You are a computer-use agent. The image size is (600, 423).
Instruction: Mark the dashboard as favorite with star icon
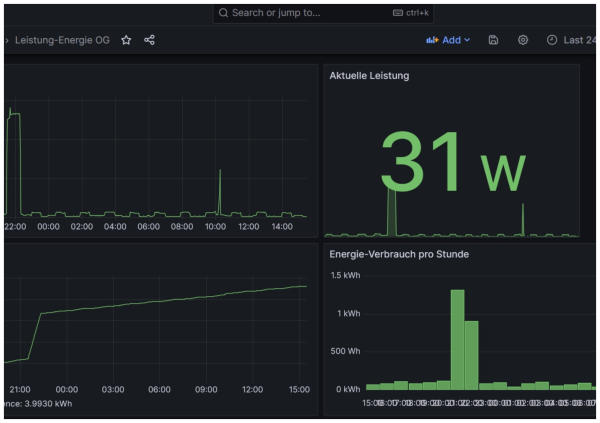coord(126,40)
